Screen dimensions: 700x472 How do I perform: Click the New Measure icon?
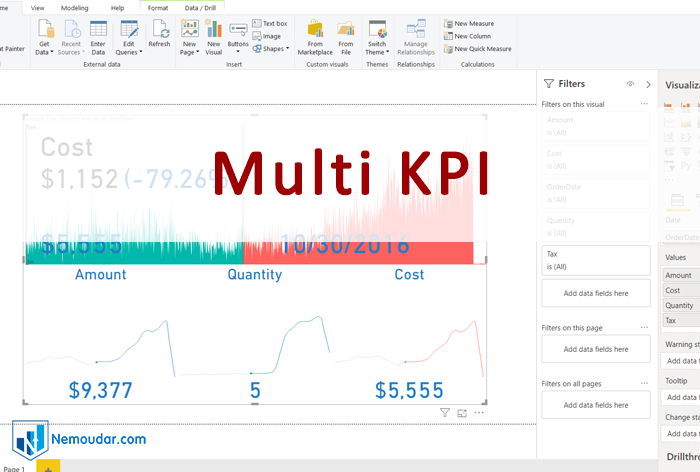tap(447, 23)
